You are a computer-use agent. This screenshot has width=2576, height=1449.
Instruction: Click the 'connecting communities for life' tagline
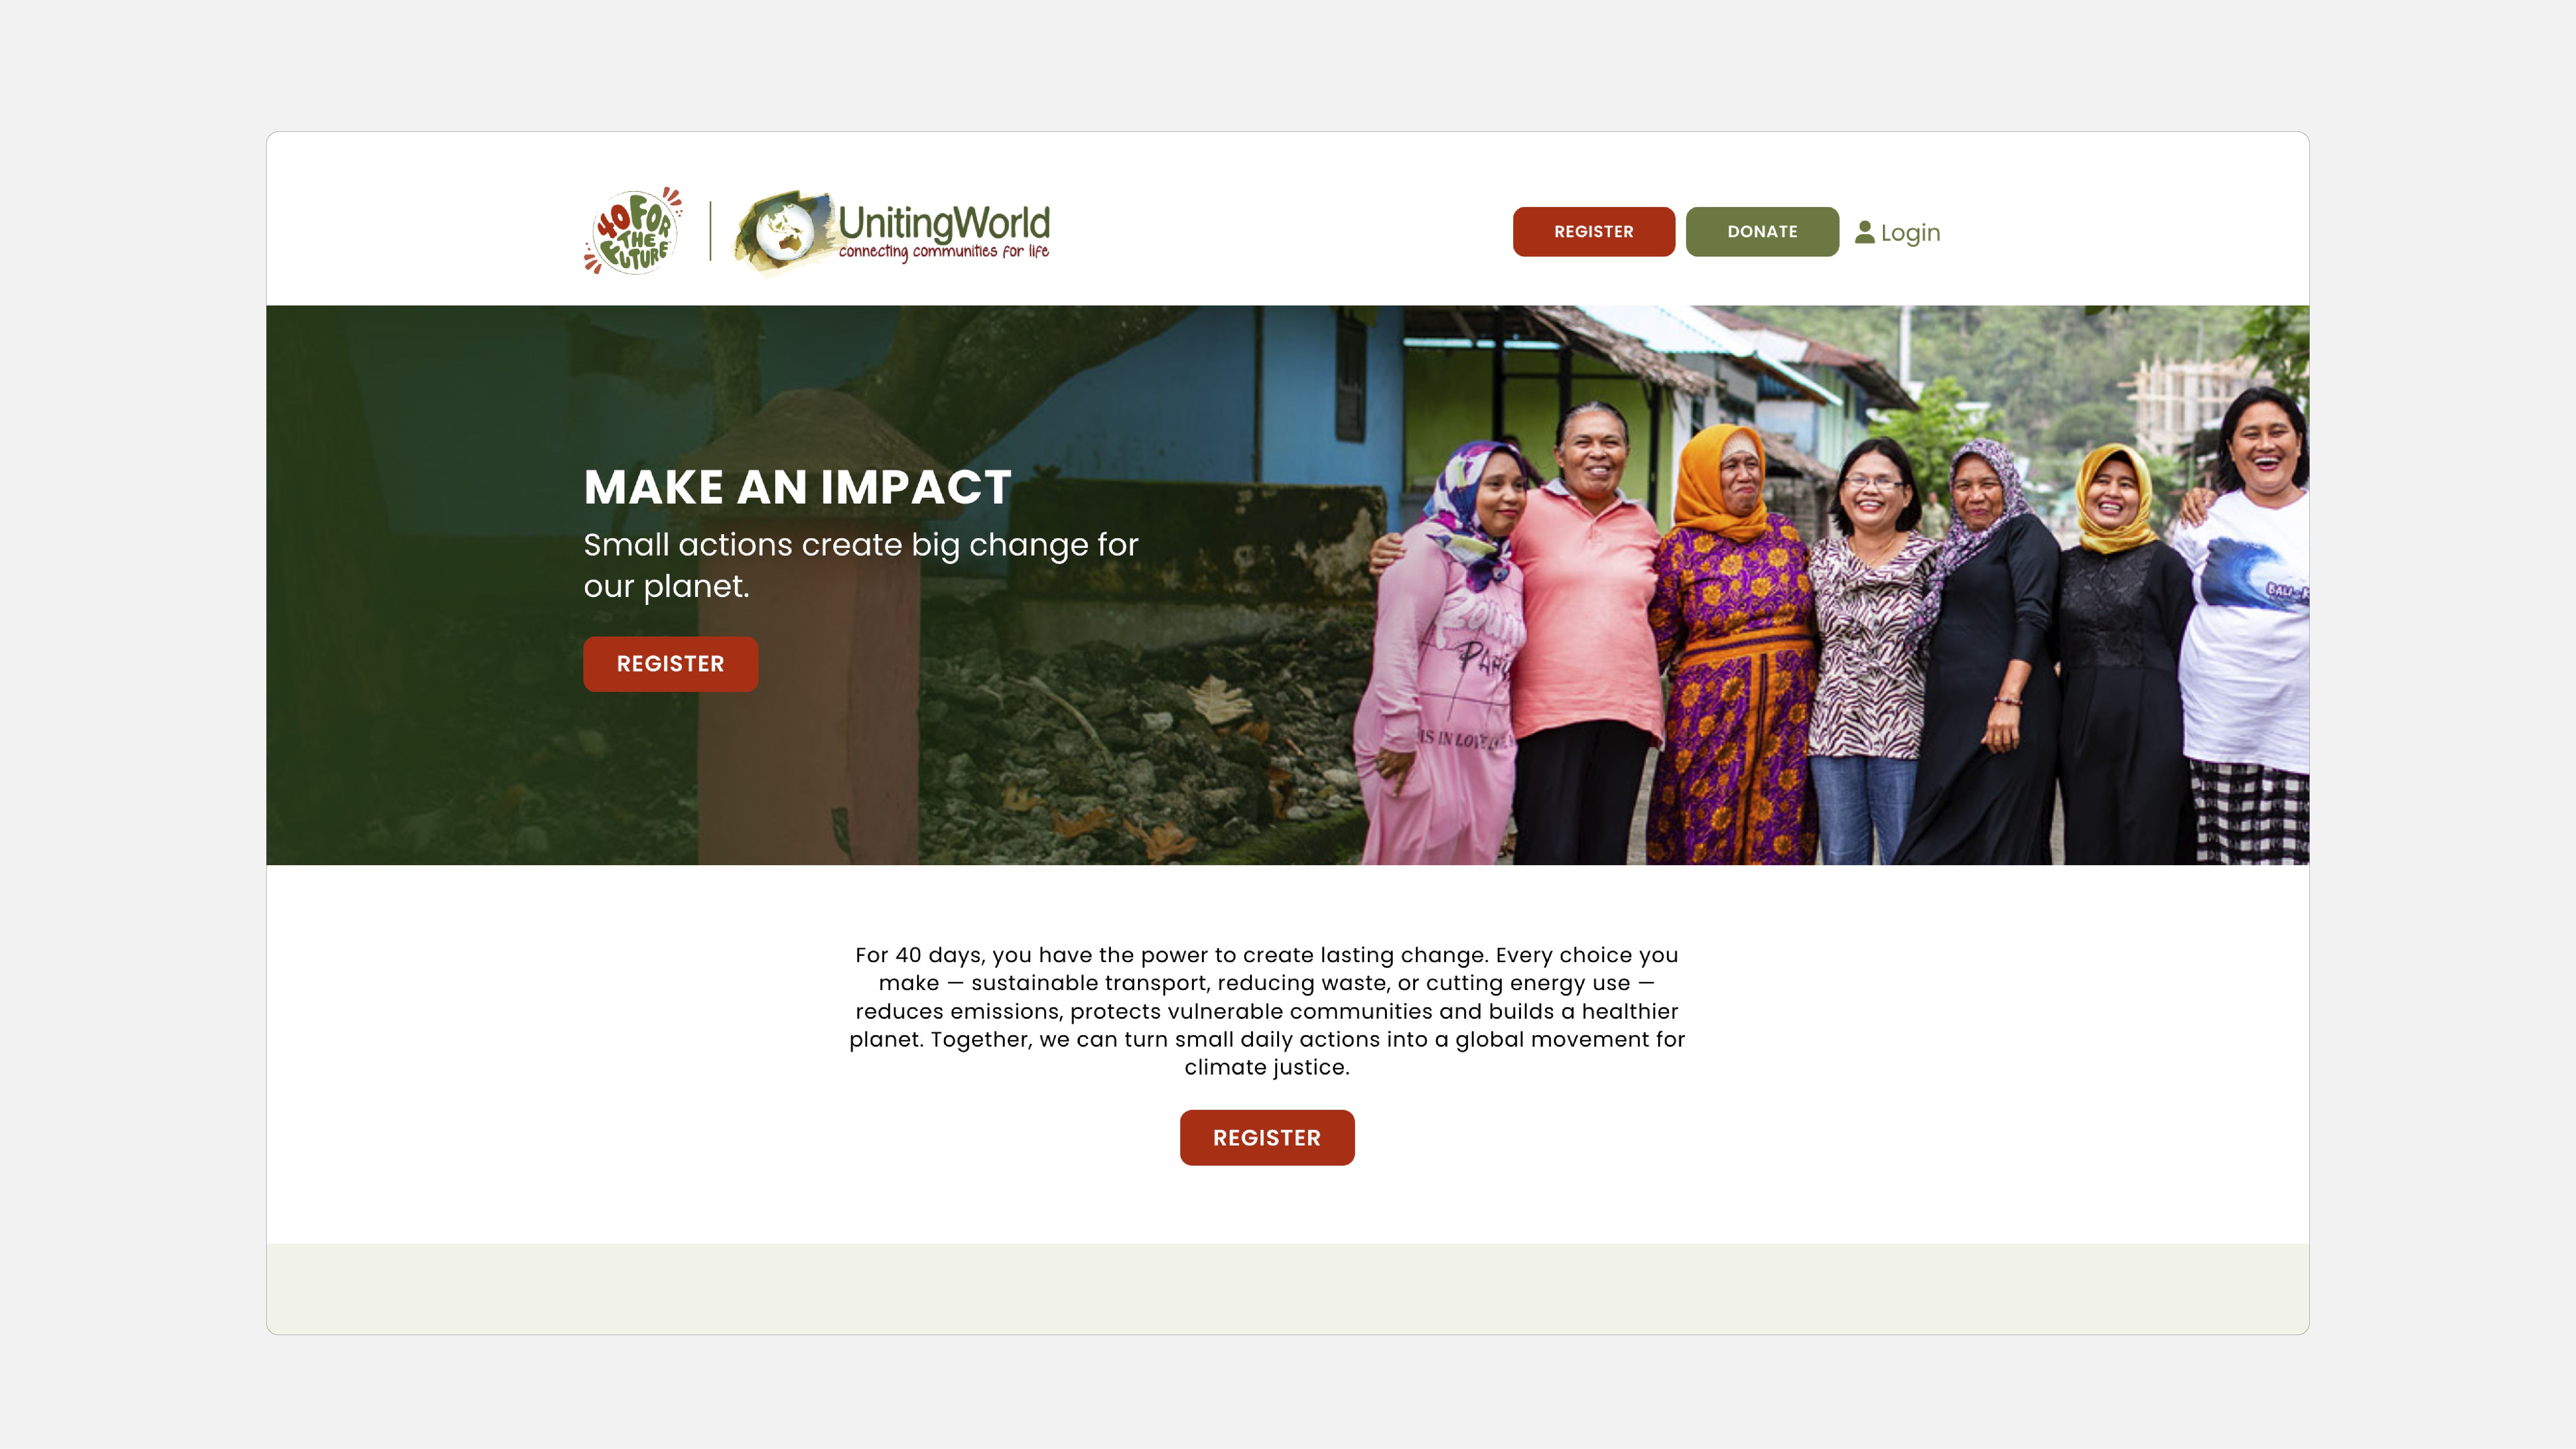coord(943,252)
